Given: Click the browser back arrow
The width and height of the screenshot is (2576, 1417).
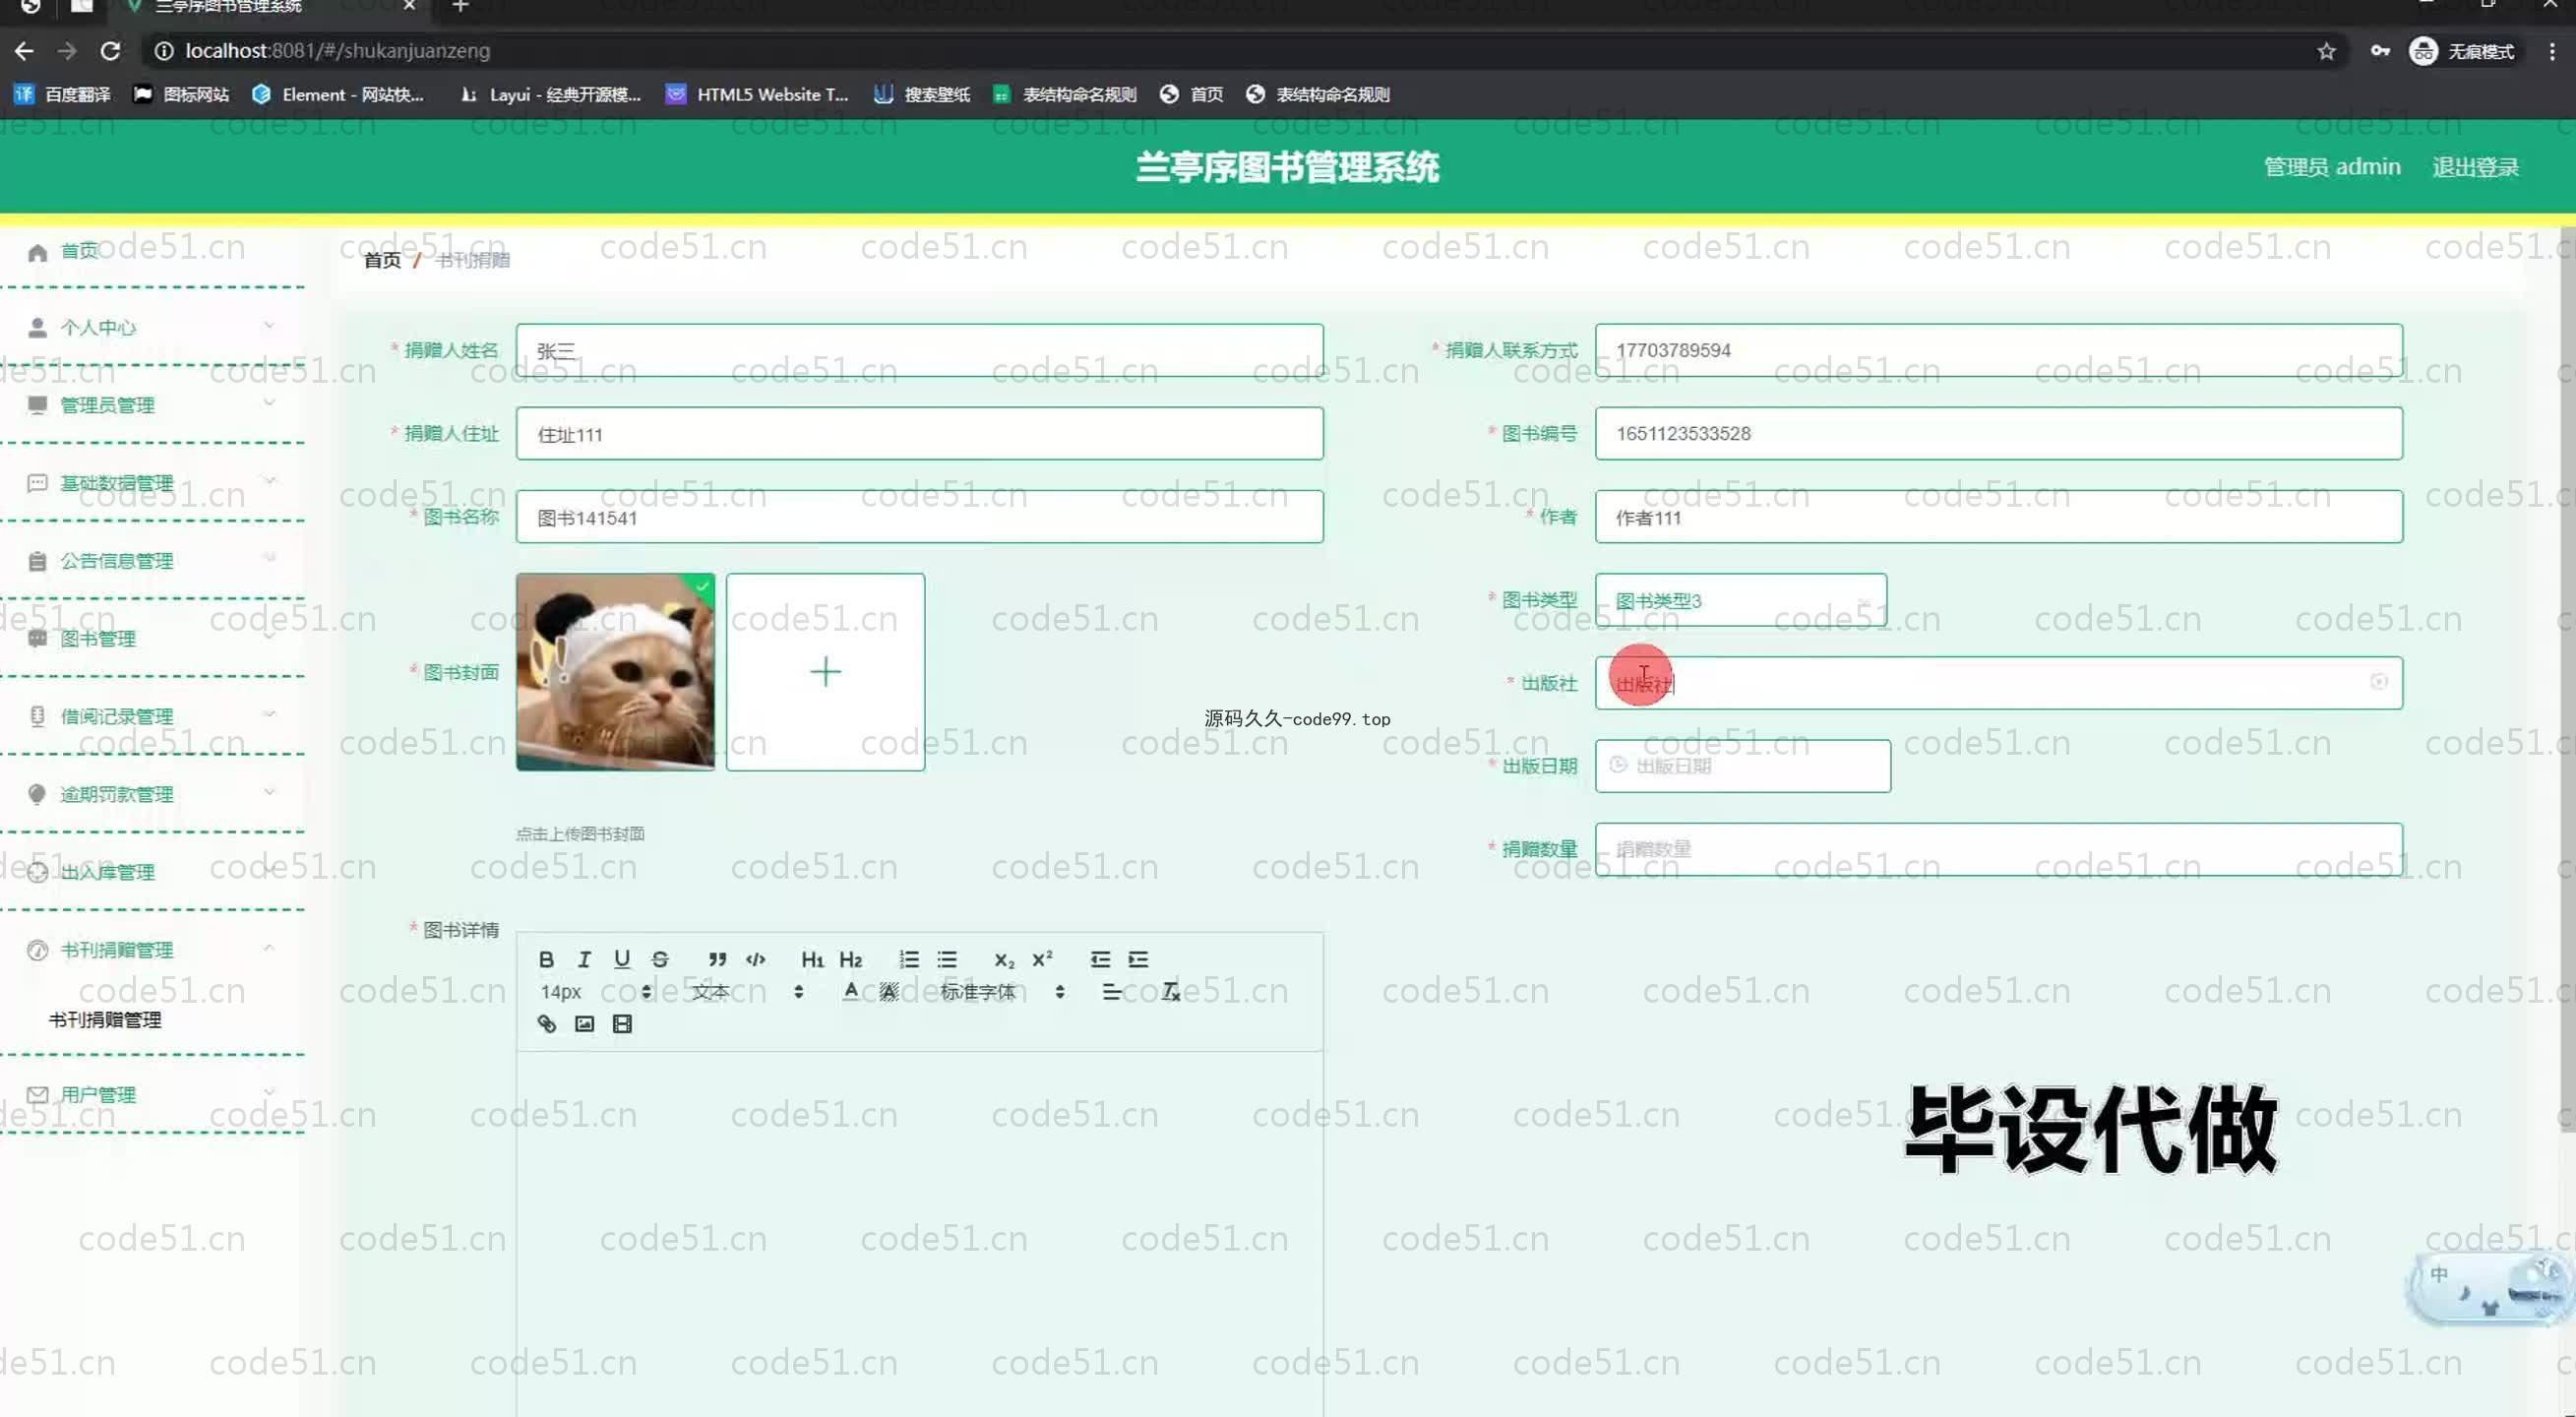Looking at the screenshot, I should 24,50.
